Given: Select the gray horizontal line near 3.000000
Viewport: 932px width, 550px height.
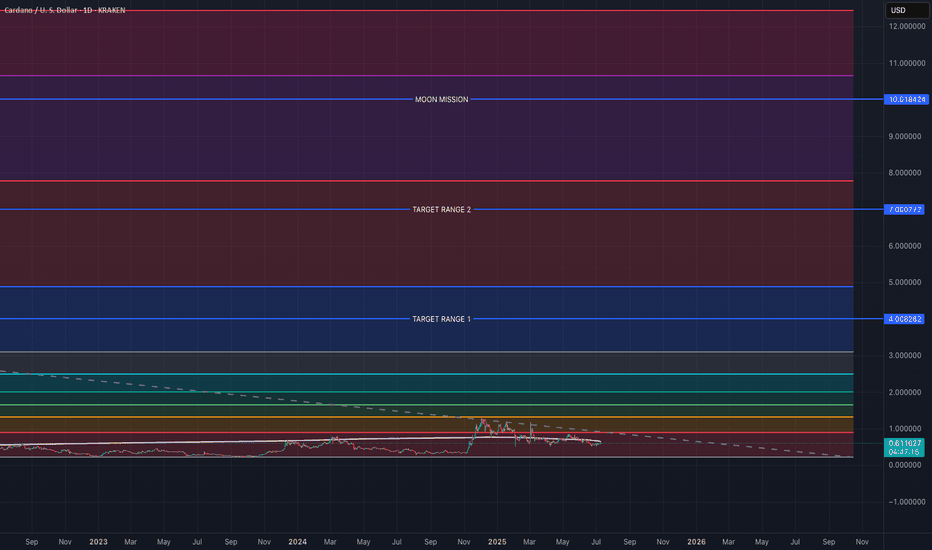Looking at the screenshot, I should [x=426, y=352].
